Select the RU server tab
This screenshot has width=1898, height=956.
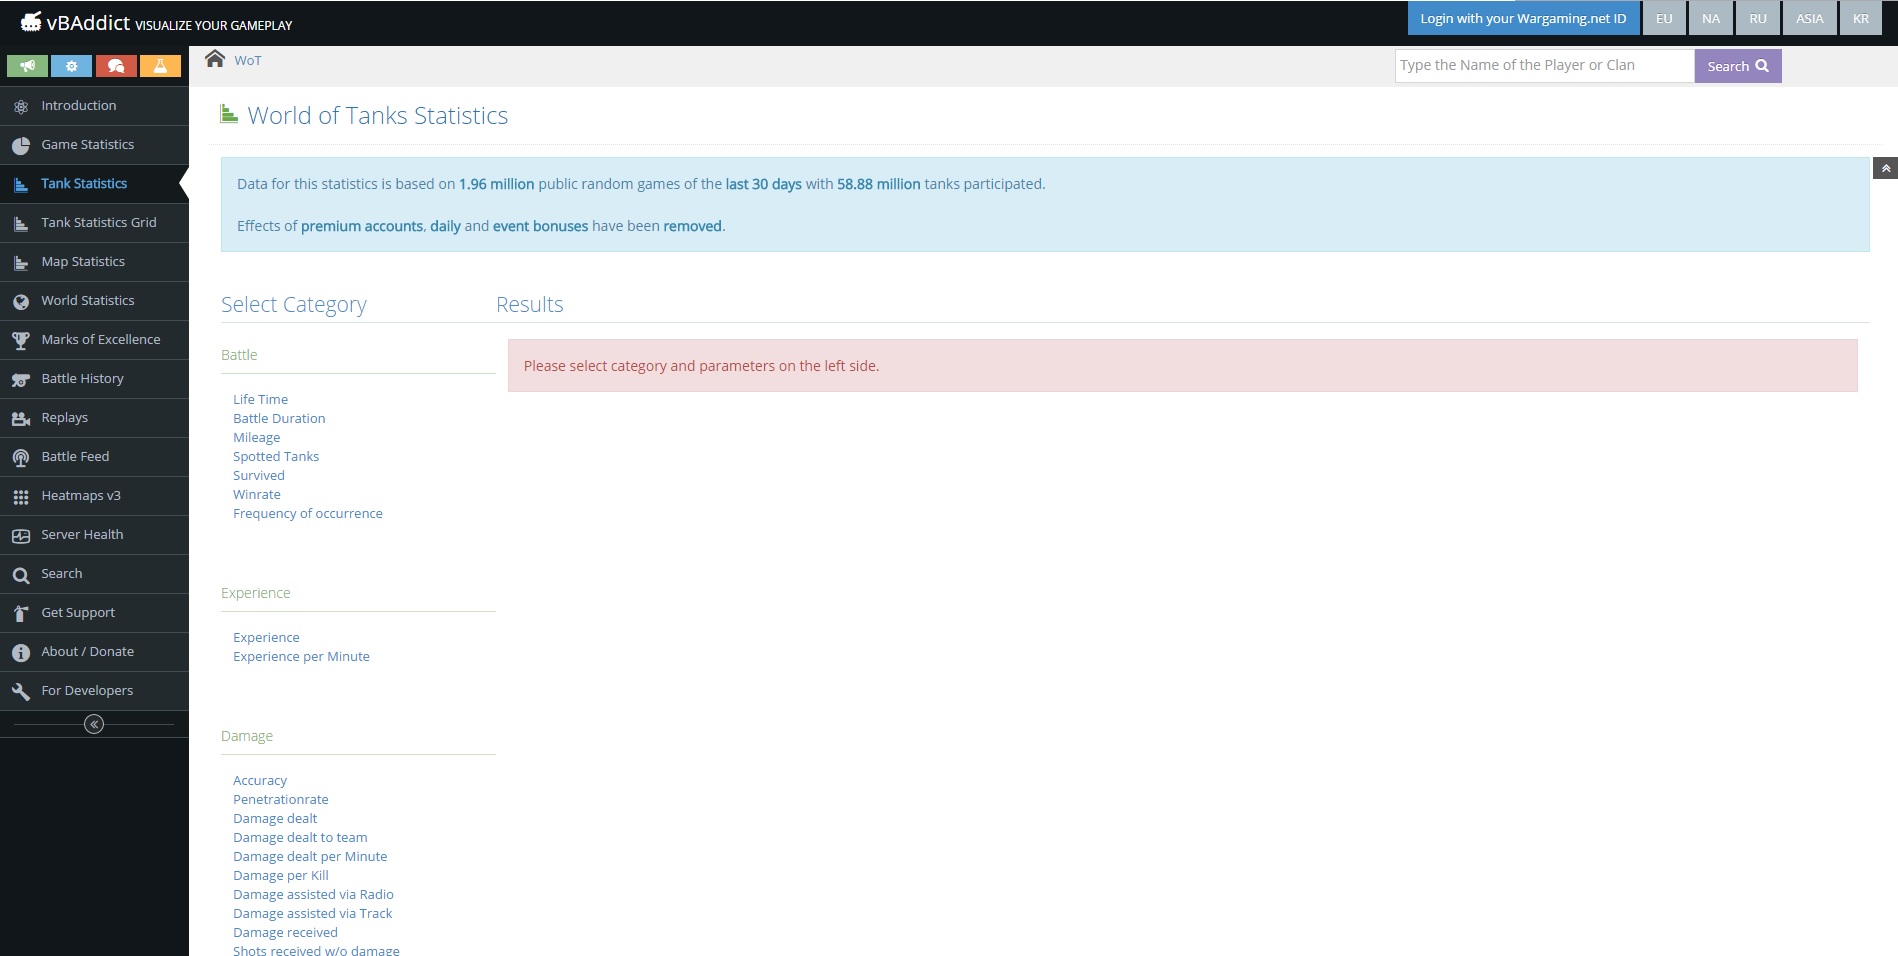[1758, 19]
